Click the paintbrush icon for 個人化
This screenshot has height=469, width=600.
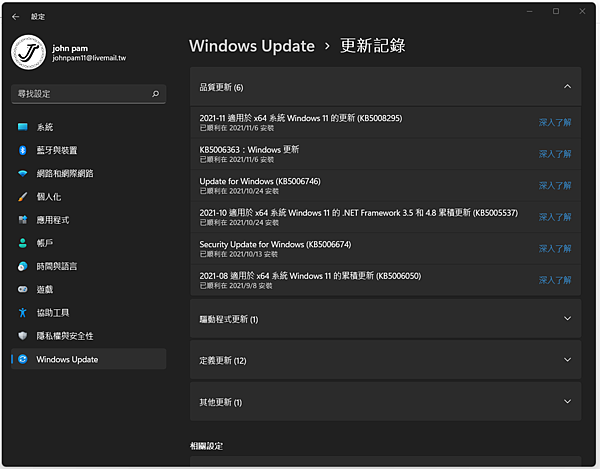[x=23, y=197]
